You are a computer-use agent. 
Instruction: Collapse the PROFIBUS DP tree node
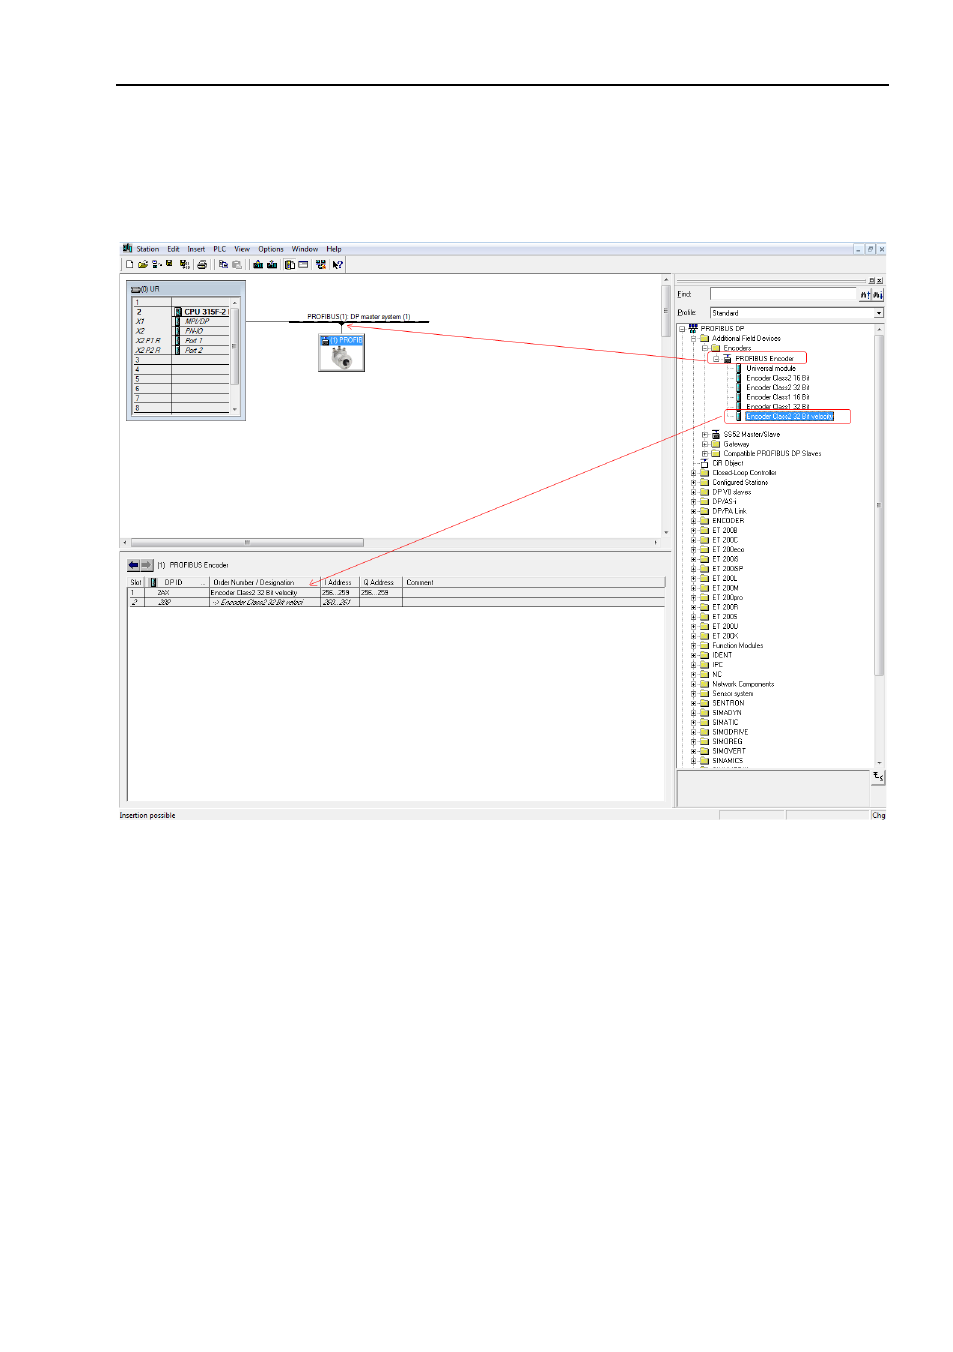point(682,328)
